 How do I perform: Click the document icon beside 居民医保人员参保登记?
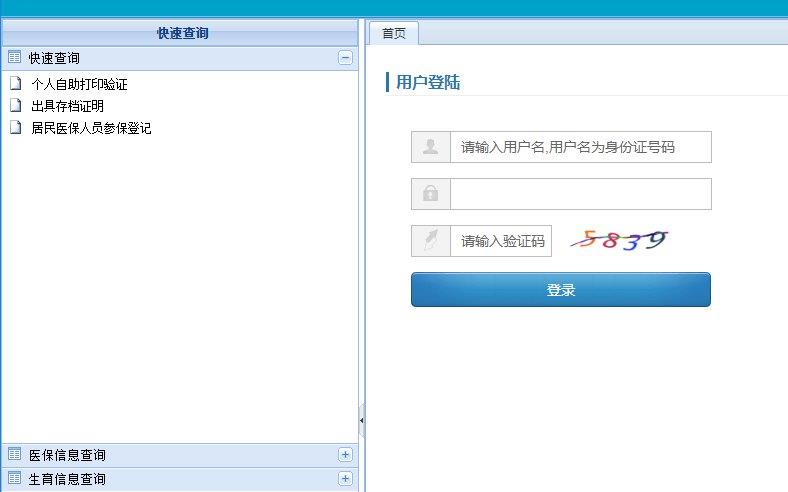click(x=16, y=128)
